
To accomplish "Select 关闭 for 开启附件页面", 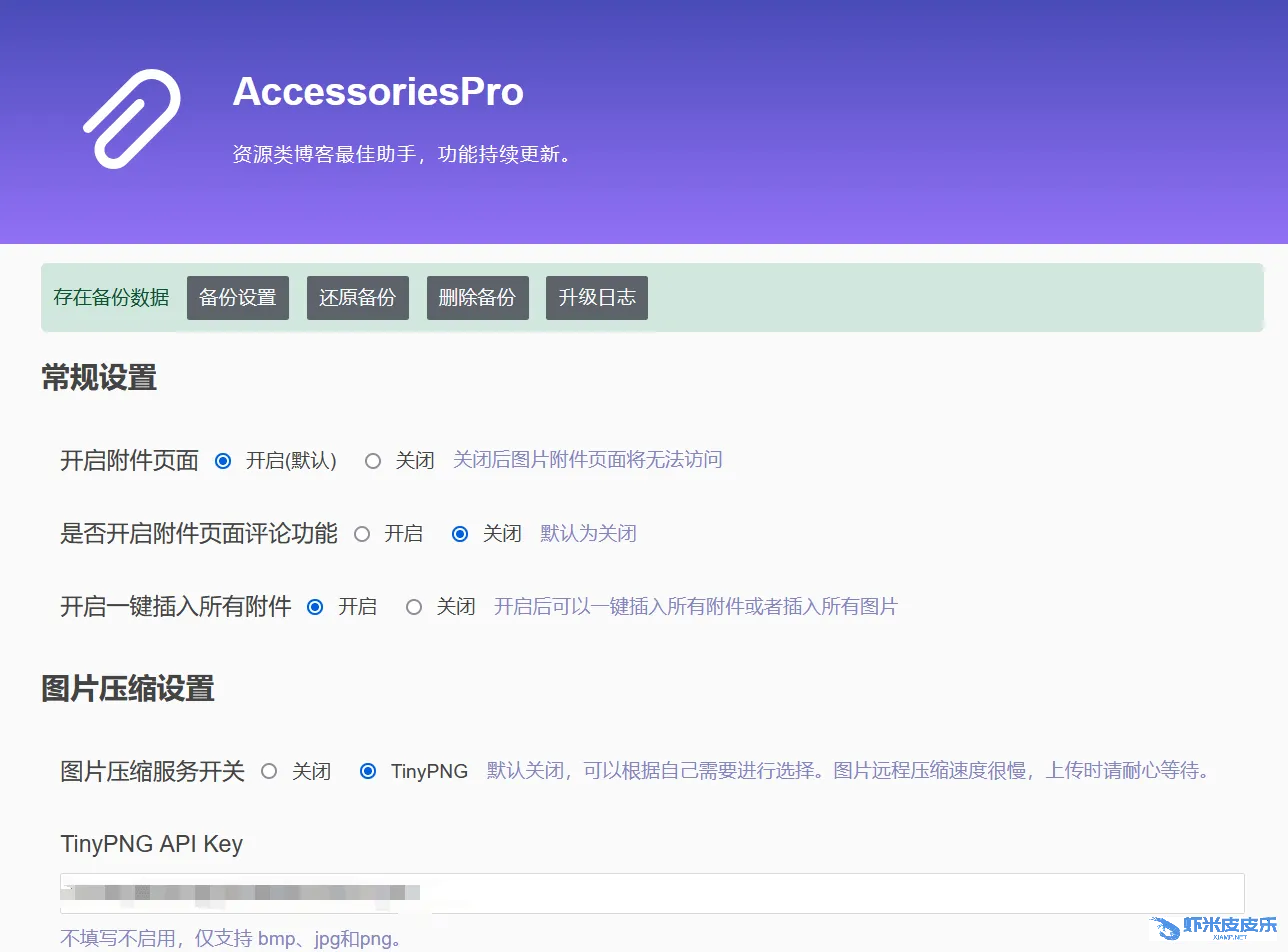I will click(x=373, y=461).
